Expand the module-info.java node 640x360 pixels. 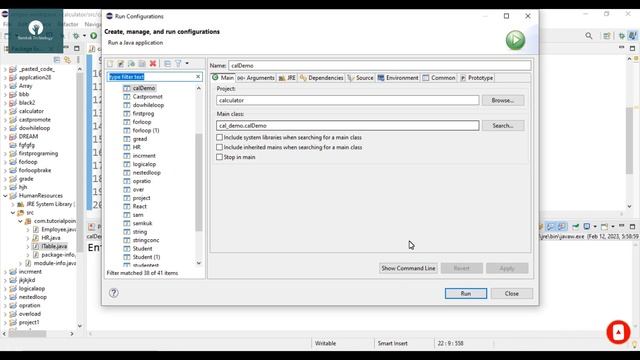(20, 264)
